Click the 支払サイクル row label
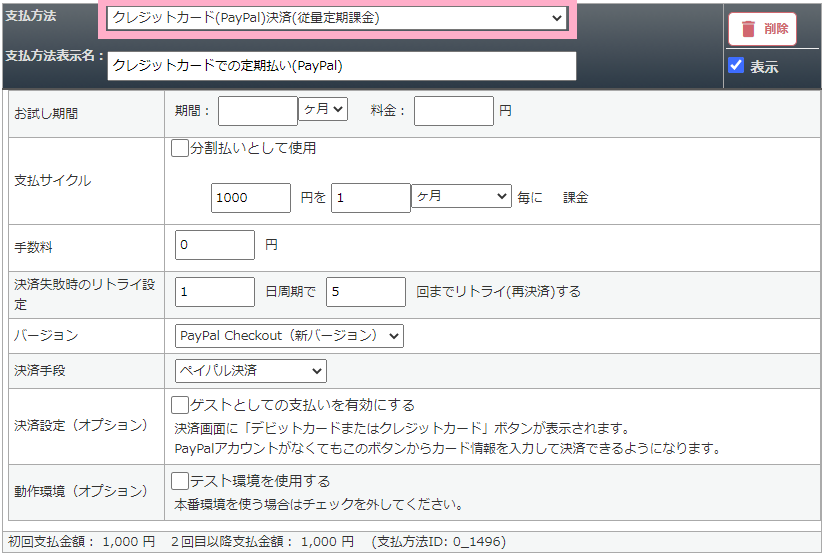 tap(53, 181)
